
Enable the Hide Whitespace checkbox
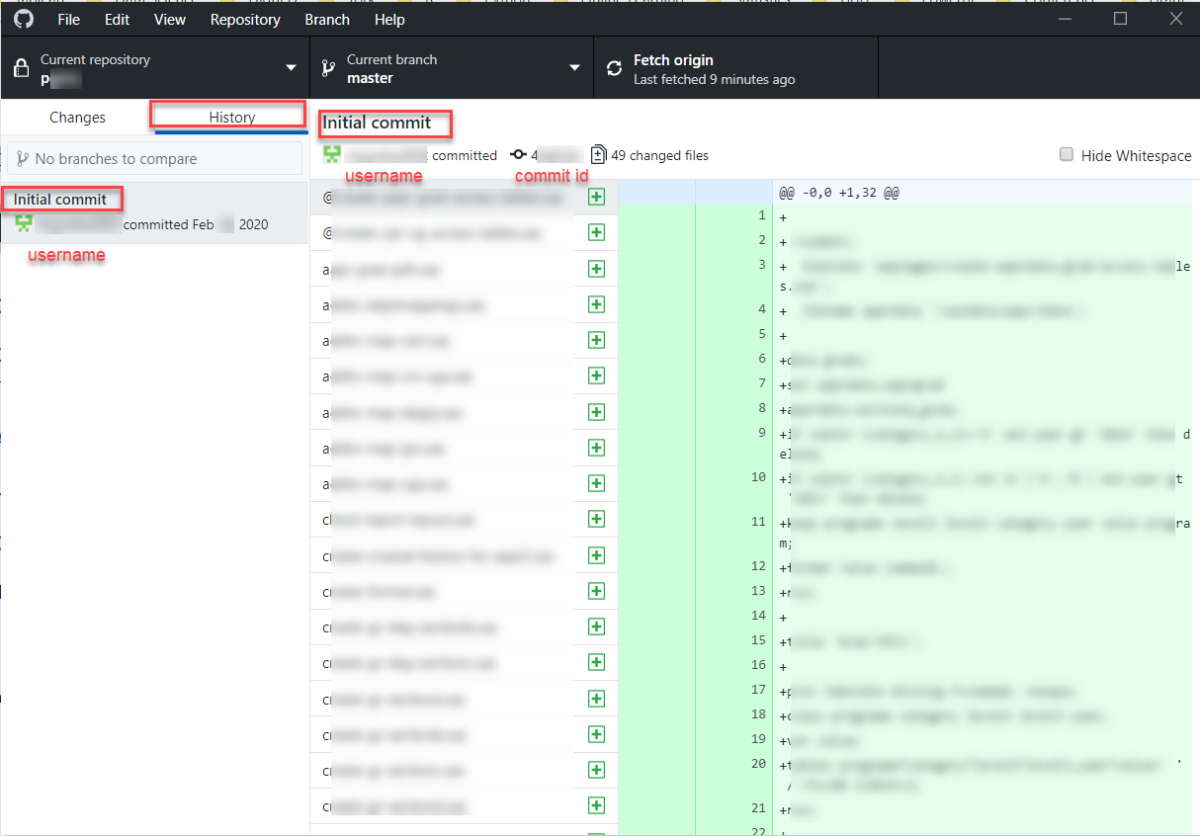click(1066, 154)
